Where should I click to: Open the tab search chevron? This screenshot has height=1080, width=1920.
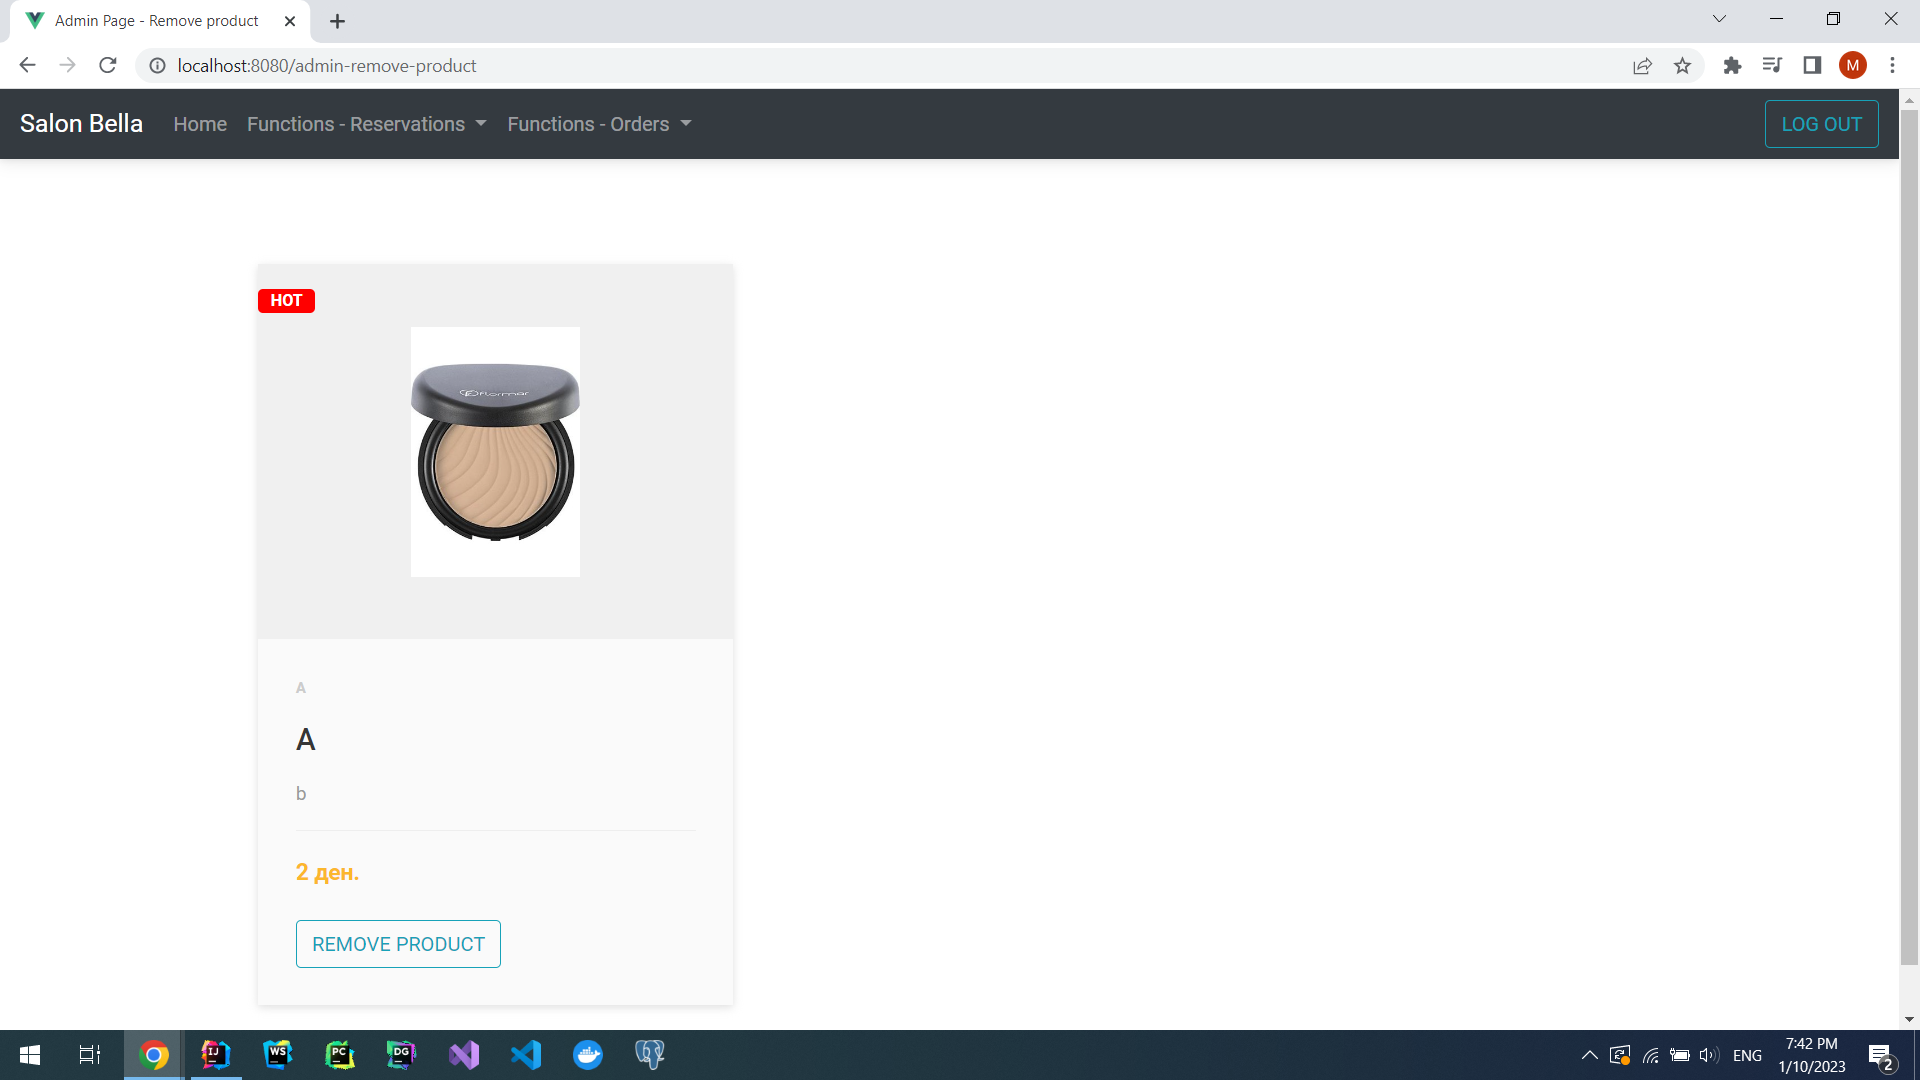(1719, 19)
